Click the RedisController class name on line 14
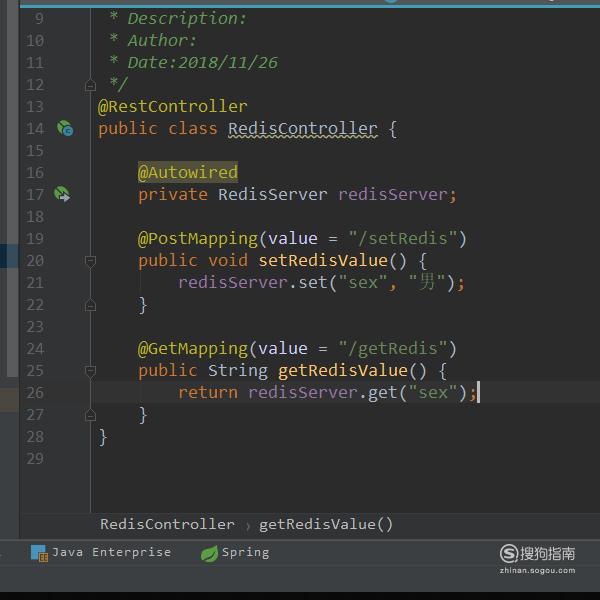Screen dimensions: 600x600 303,129
